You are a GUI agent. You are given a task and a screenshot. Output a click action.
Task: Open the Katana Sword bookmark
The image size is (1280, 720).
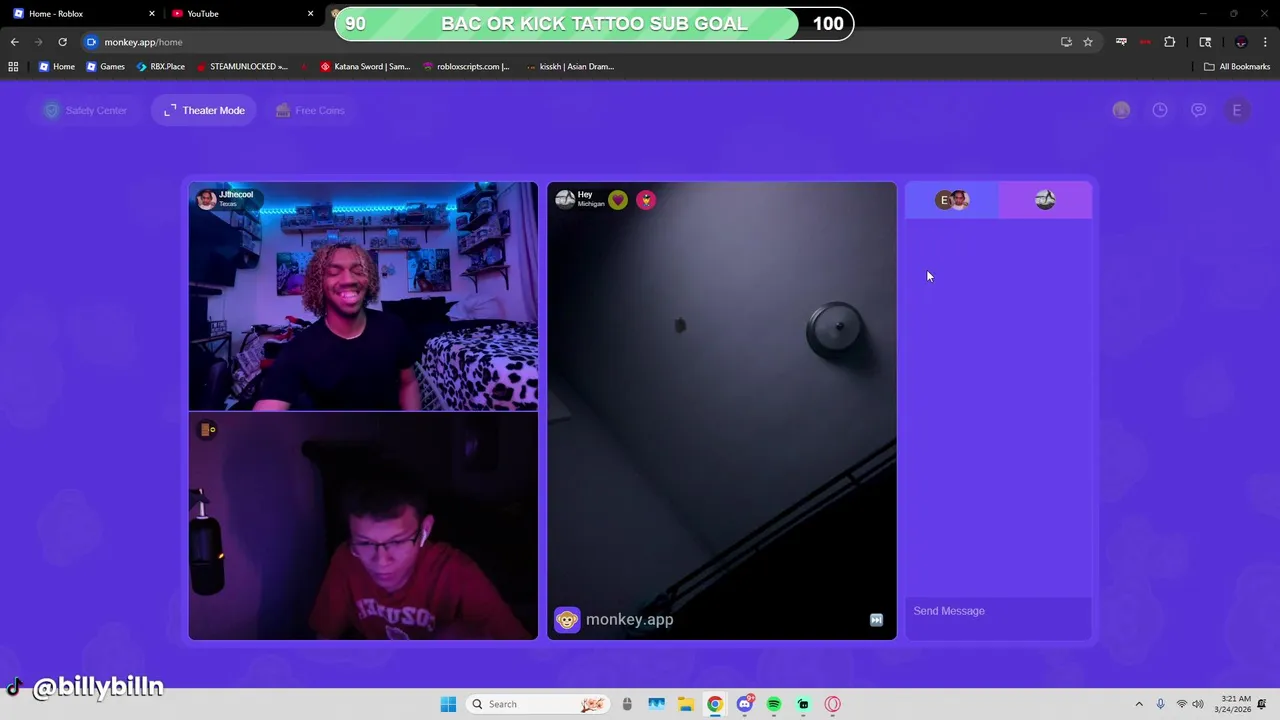pos(365,67)
